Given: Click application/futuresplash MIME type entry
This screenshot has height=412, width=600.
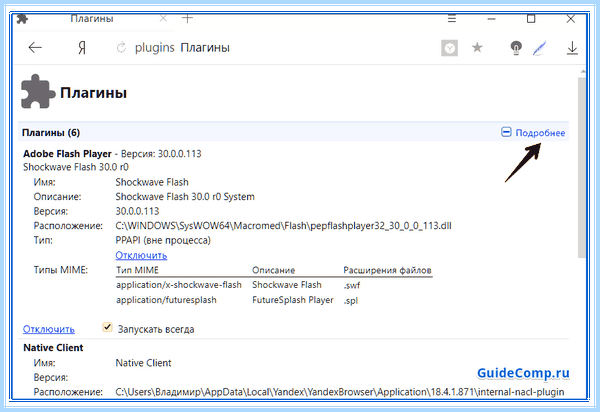Looking at the screenshot, I should coord(166,300).
